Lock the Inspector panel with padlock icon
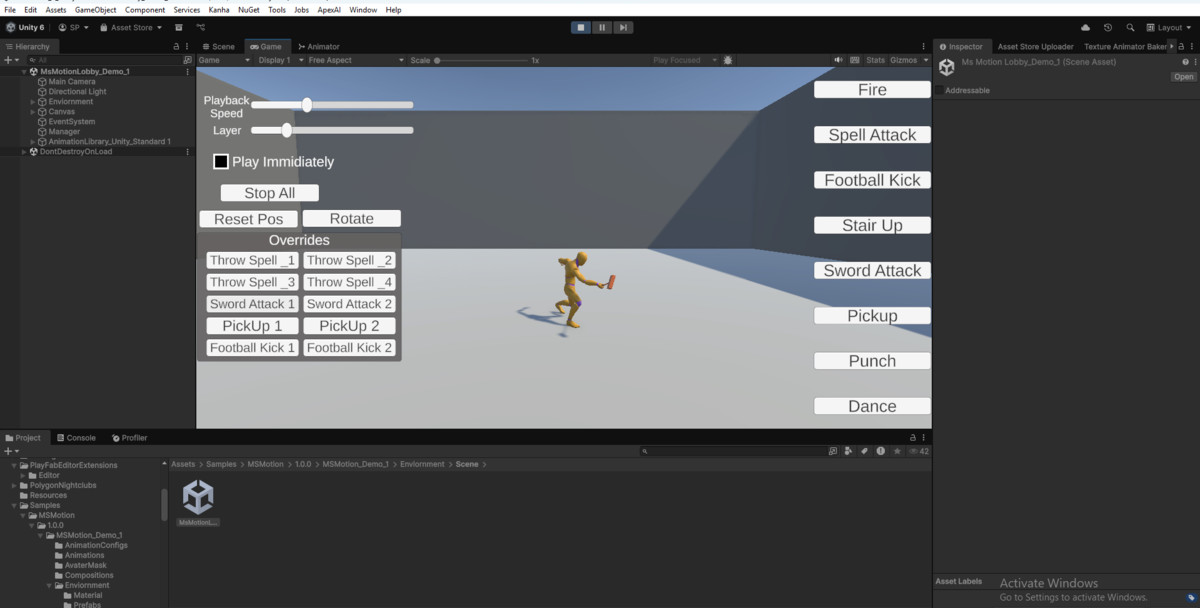 pos(1181,46)
